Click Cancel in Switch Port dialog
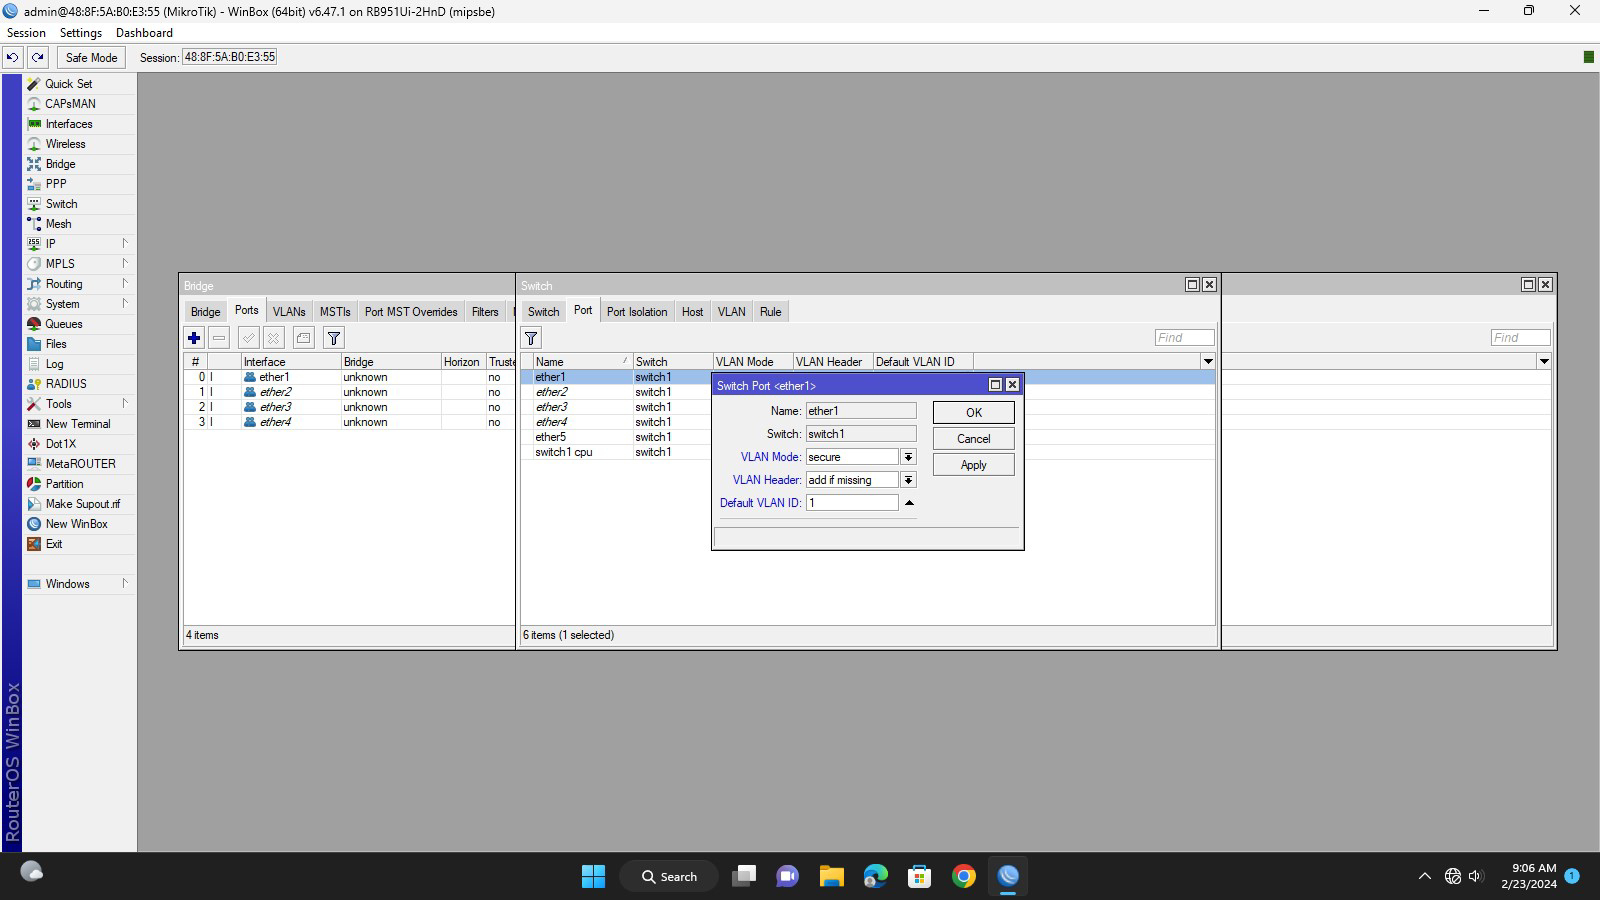The image size is (1600, 900). pos(974,438)
